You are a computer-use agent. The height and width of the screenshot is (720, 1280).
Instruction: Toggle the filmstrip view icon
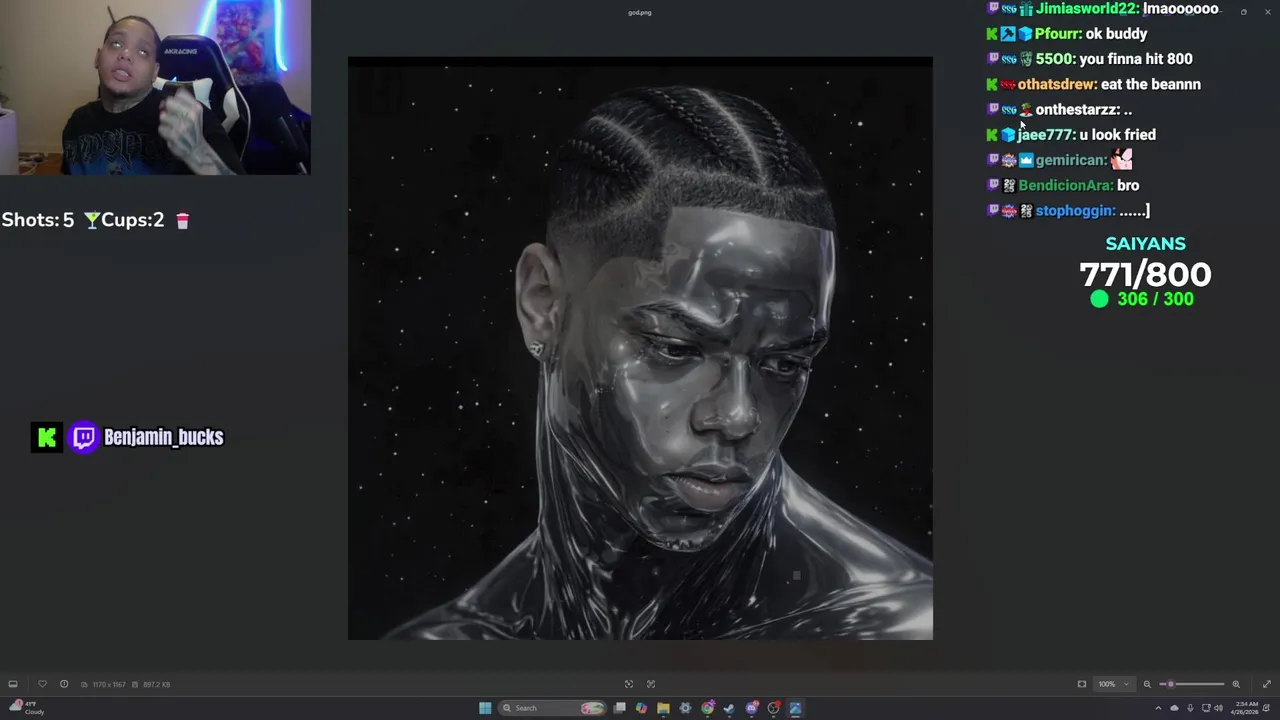[13, 684]
